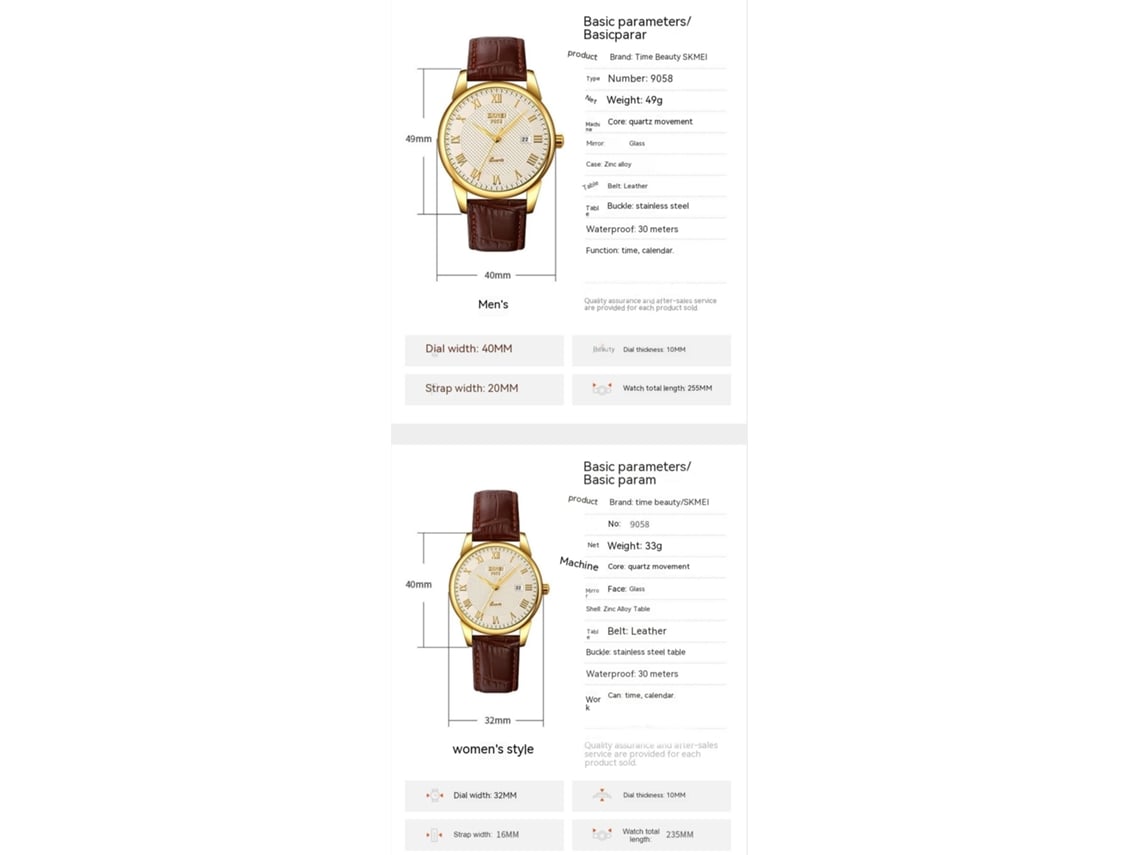Click the length icon beside Watch total length: 255MM
The image size is (1140, 855).
602,388
